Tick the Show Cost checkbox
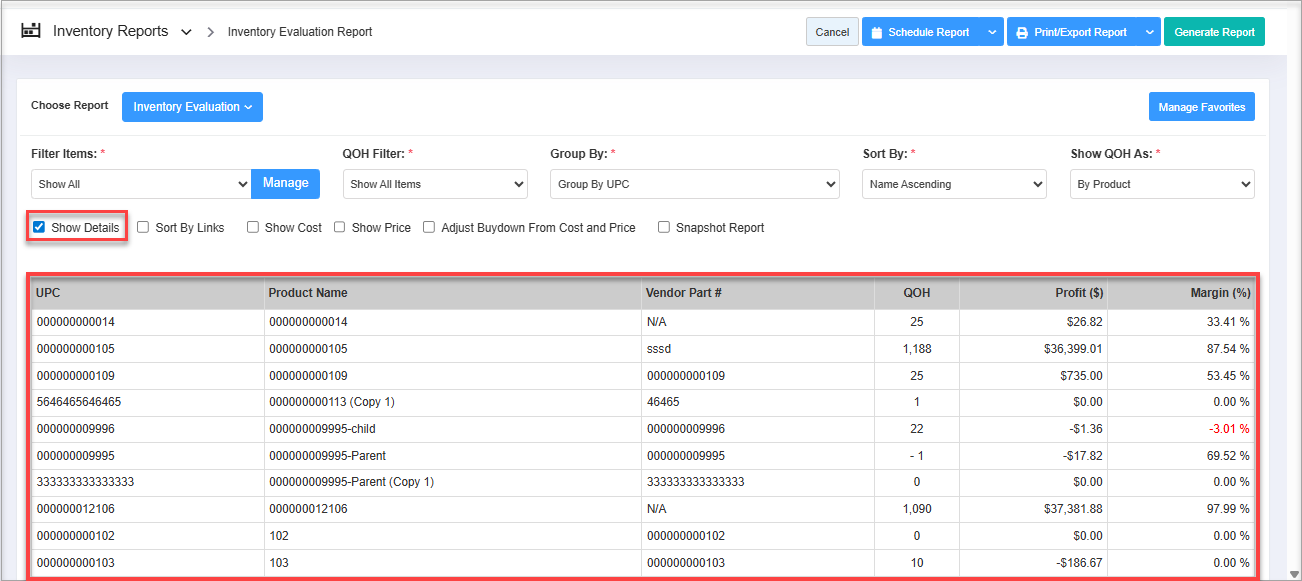 pyautogui.click(x=253, y=228)
